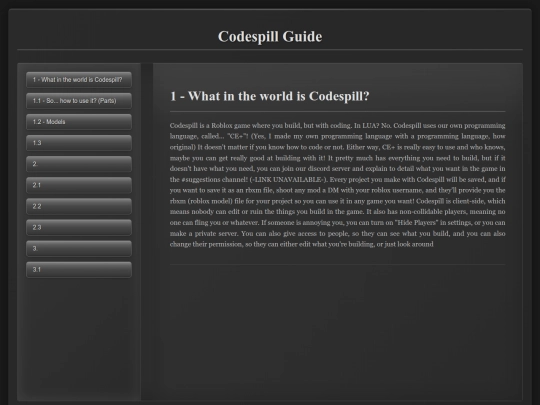Open sidebar section 3.

(79, 248)
